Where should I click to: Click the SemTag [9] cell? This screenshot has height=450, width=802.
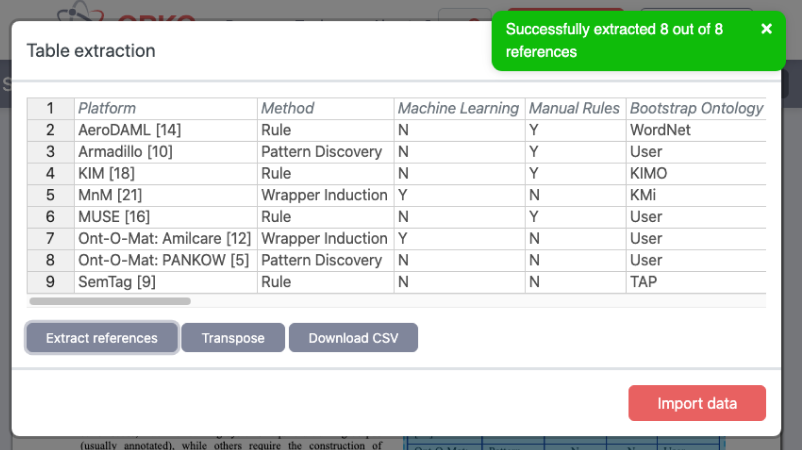pyautogui.click(x=165, y=282)
